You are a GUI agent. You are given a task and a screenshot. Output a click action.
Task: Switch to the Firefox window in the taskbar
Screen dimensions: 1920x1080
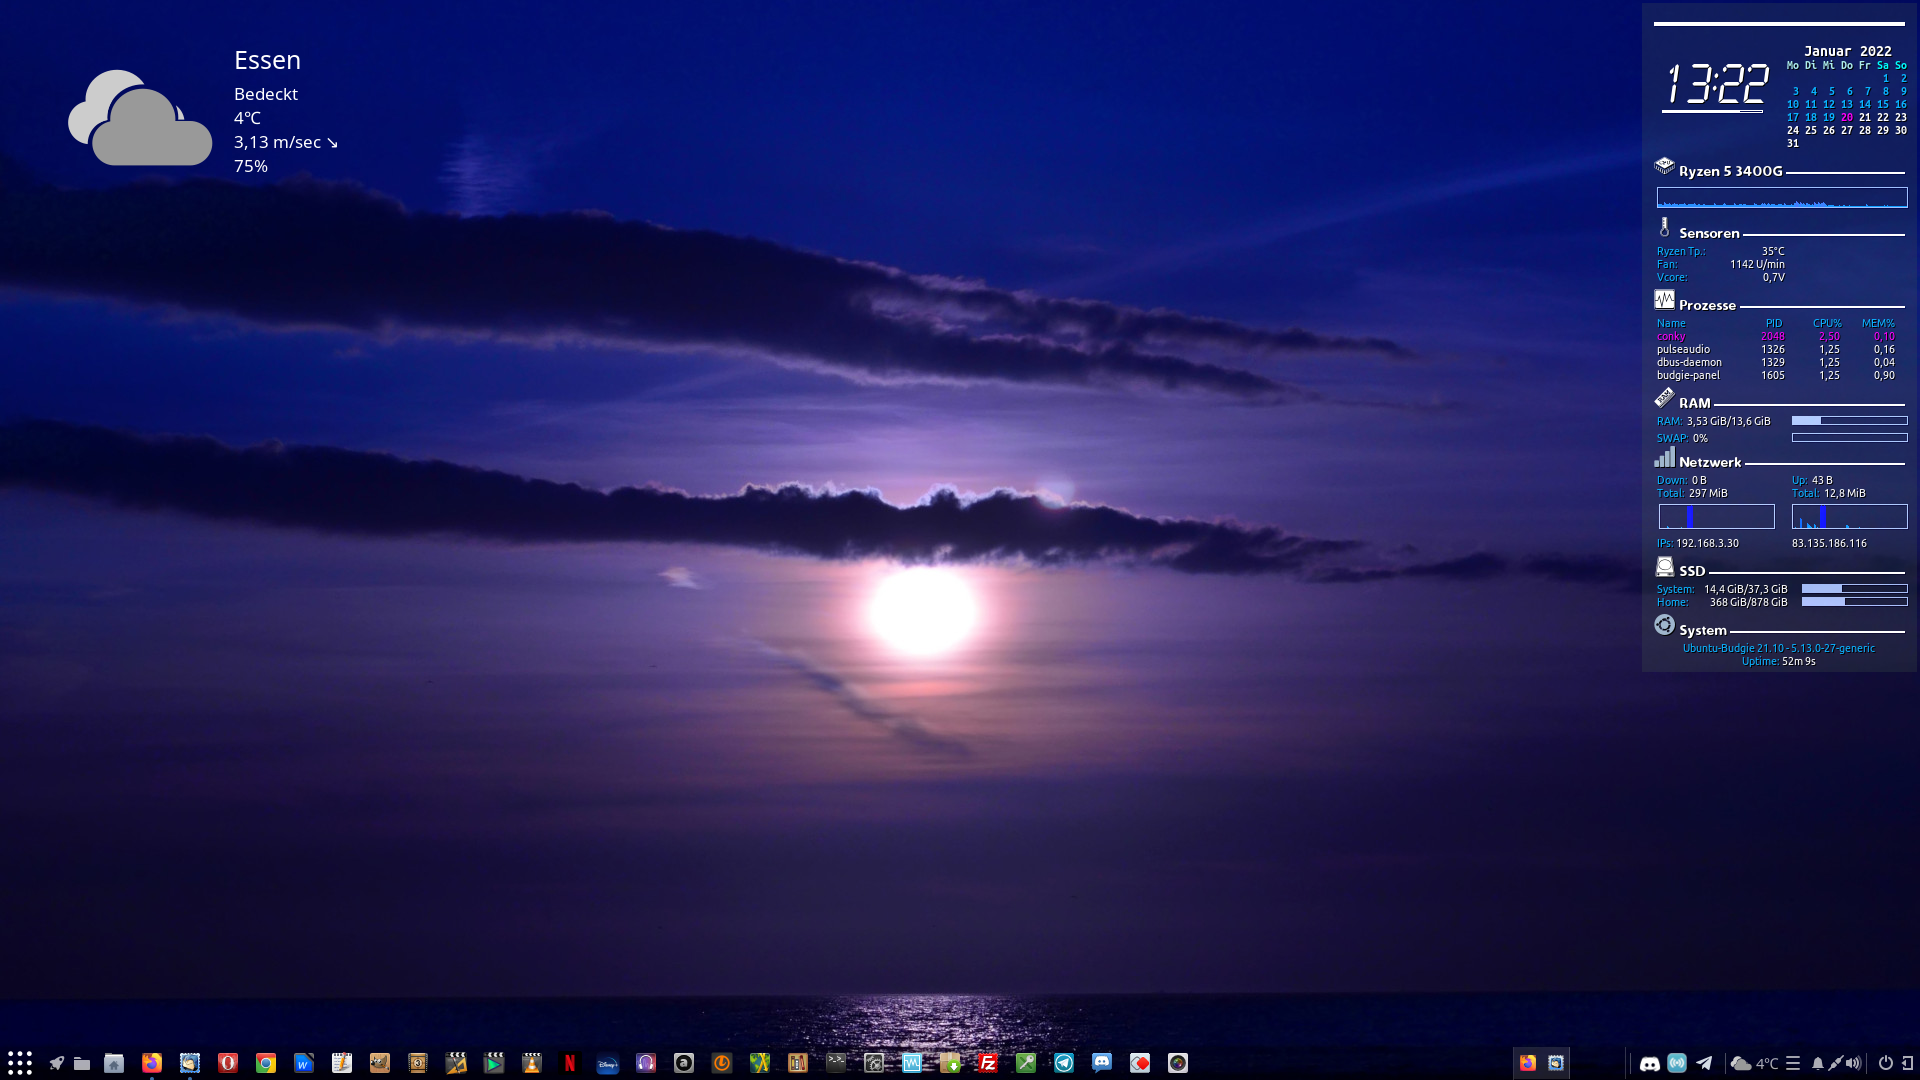coord(1528,1063)
